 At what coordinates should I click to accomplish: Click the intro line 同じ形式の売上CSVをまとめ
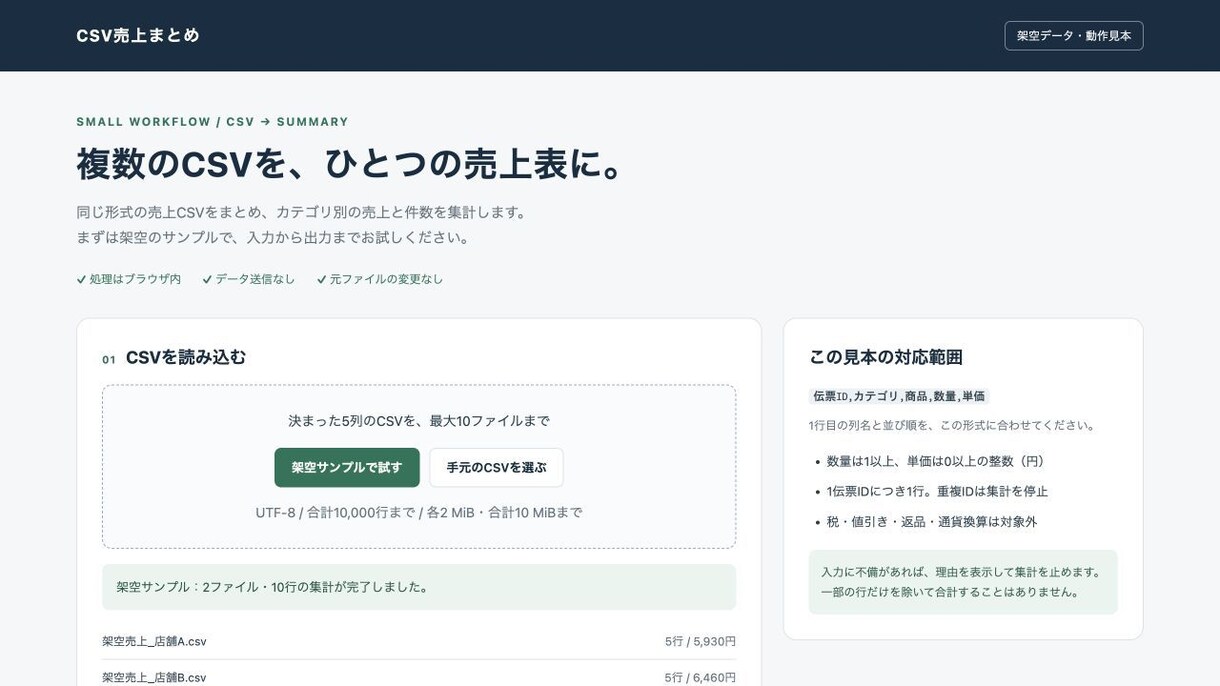coord(303,212)
